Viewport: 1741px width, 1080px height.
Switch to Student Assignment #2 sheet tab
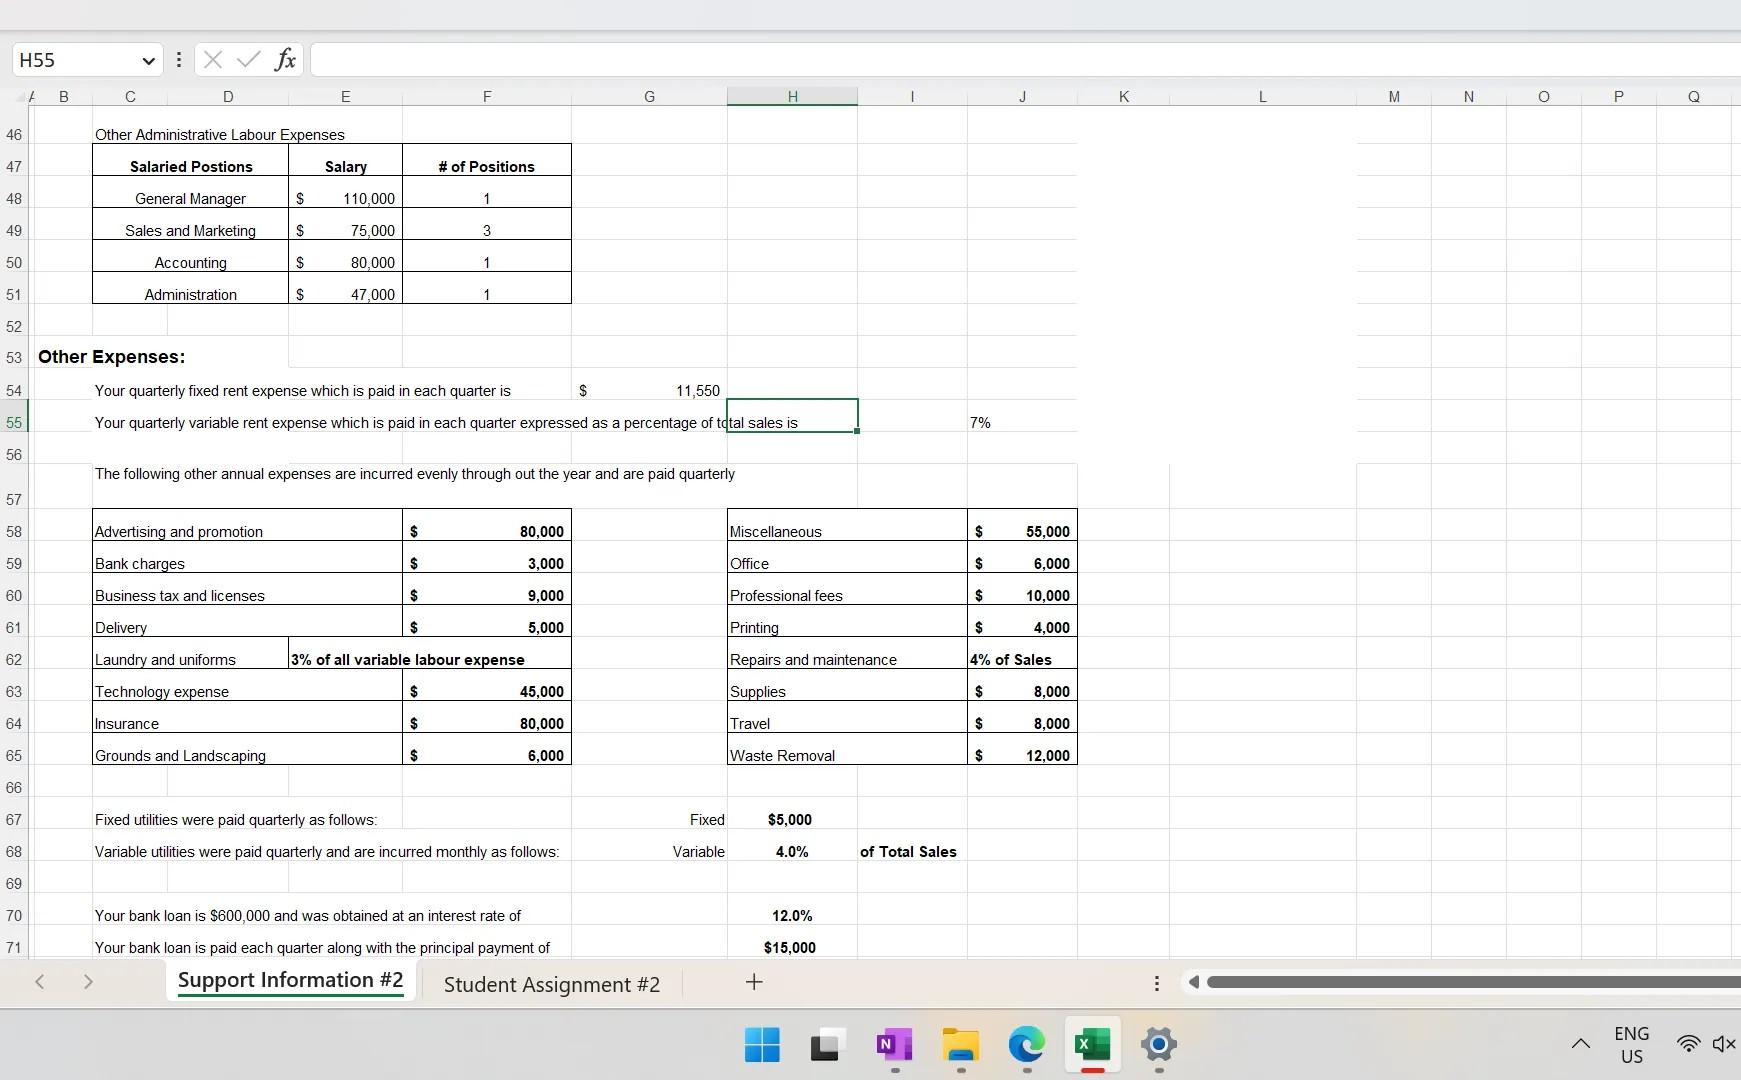click(x=552, y=984)
